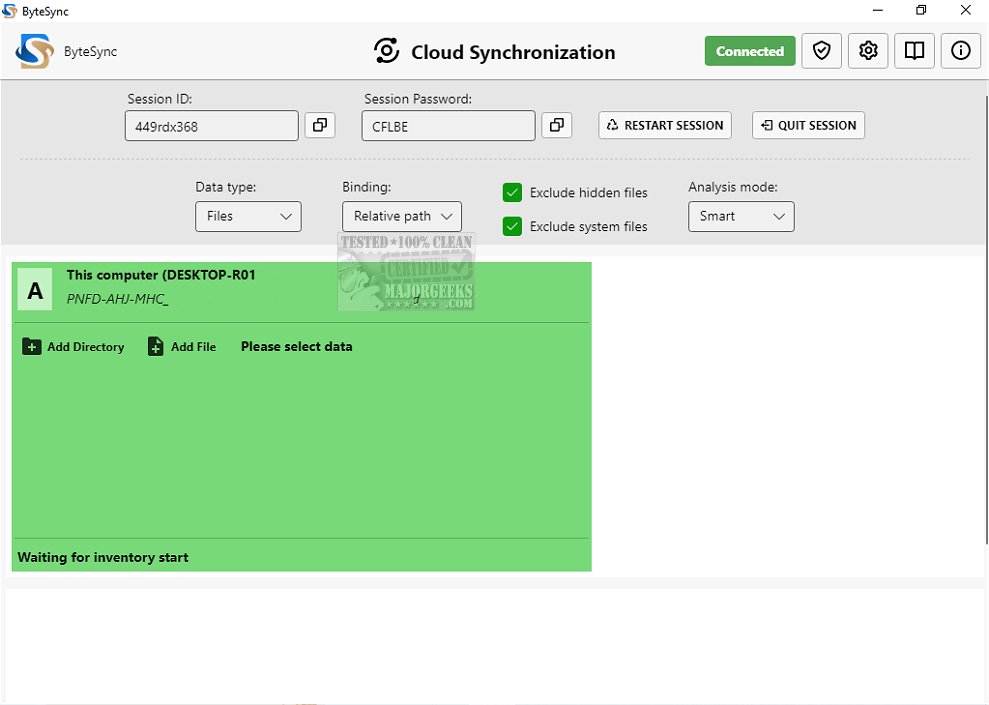Viewport: 989px width, 705px height.
Task: Click the PNFD-AHJ-MHC_ identifier text
Action: pos(117,299)
